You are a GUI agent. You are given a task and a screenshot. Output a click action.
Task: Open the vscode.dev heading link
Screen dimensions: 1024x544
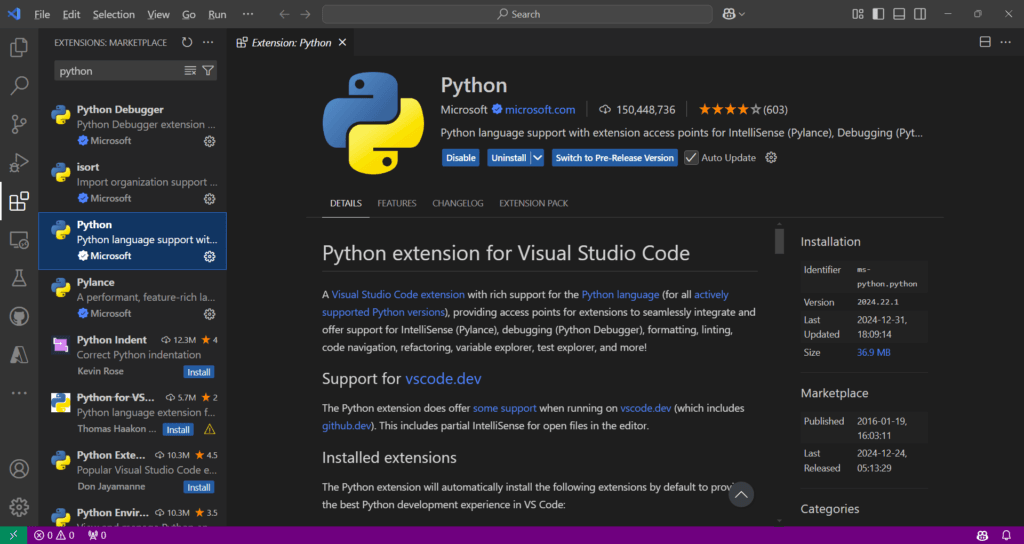point(443,379)
